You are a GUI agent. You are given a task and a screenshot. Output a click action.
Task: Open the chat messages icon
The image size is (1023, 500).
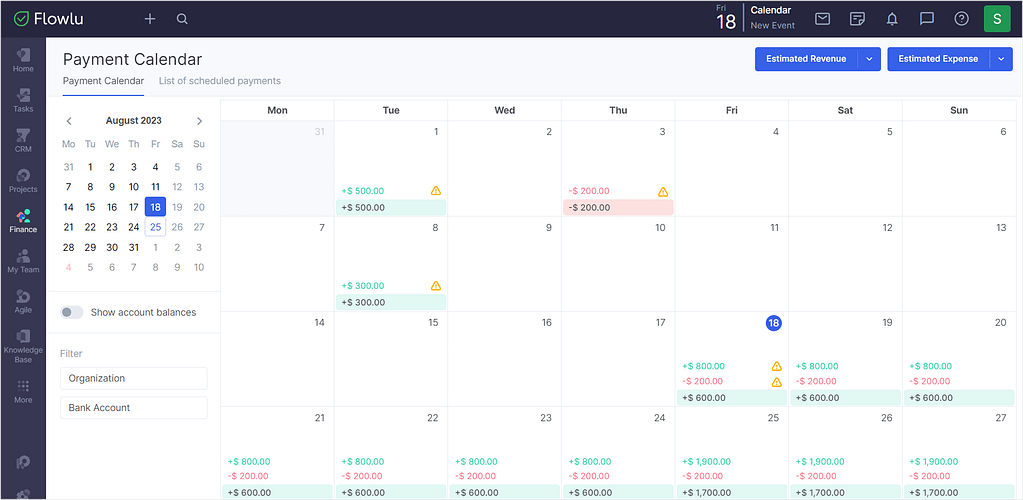click(926, 19)
